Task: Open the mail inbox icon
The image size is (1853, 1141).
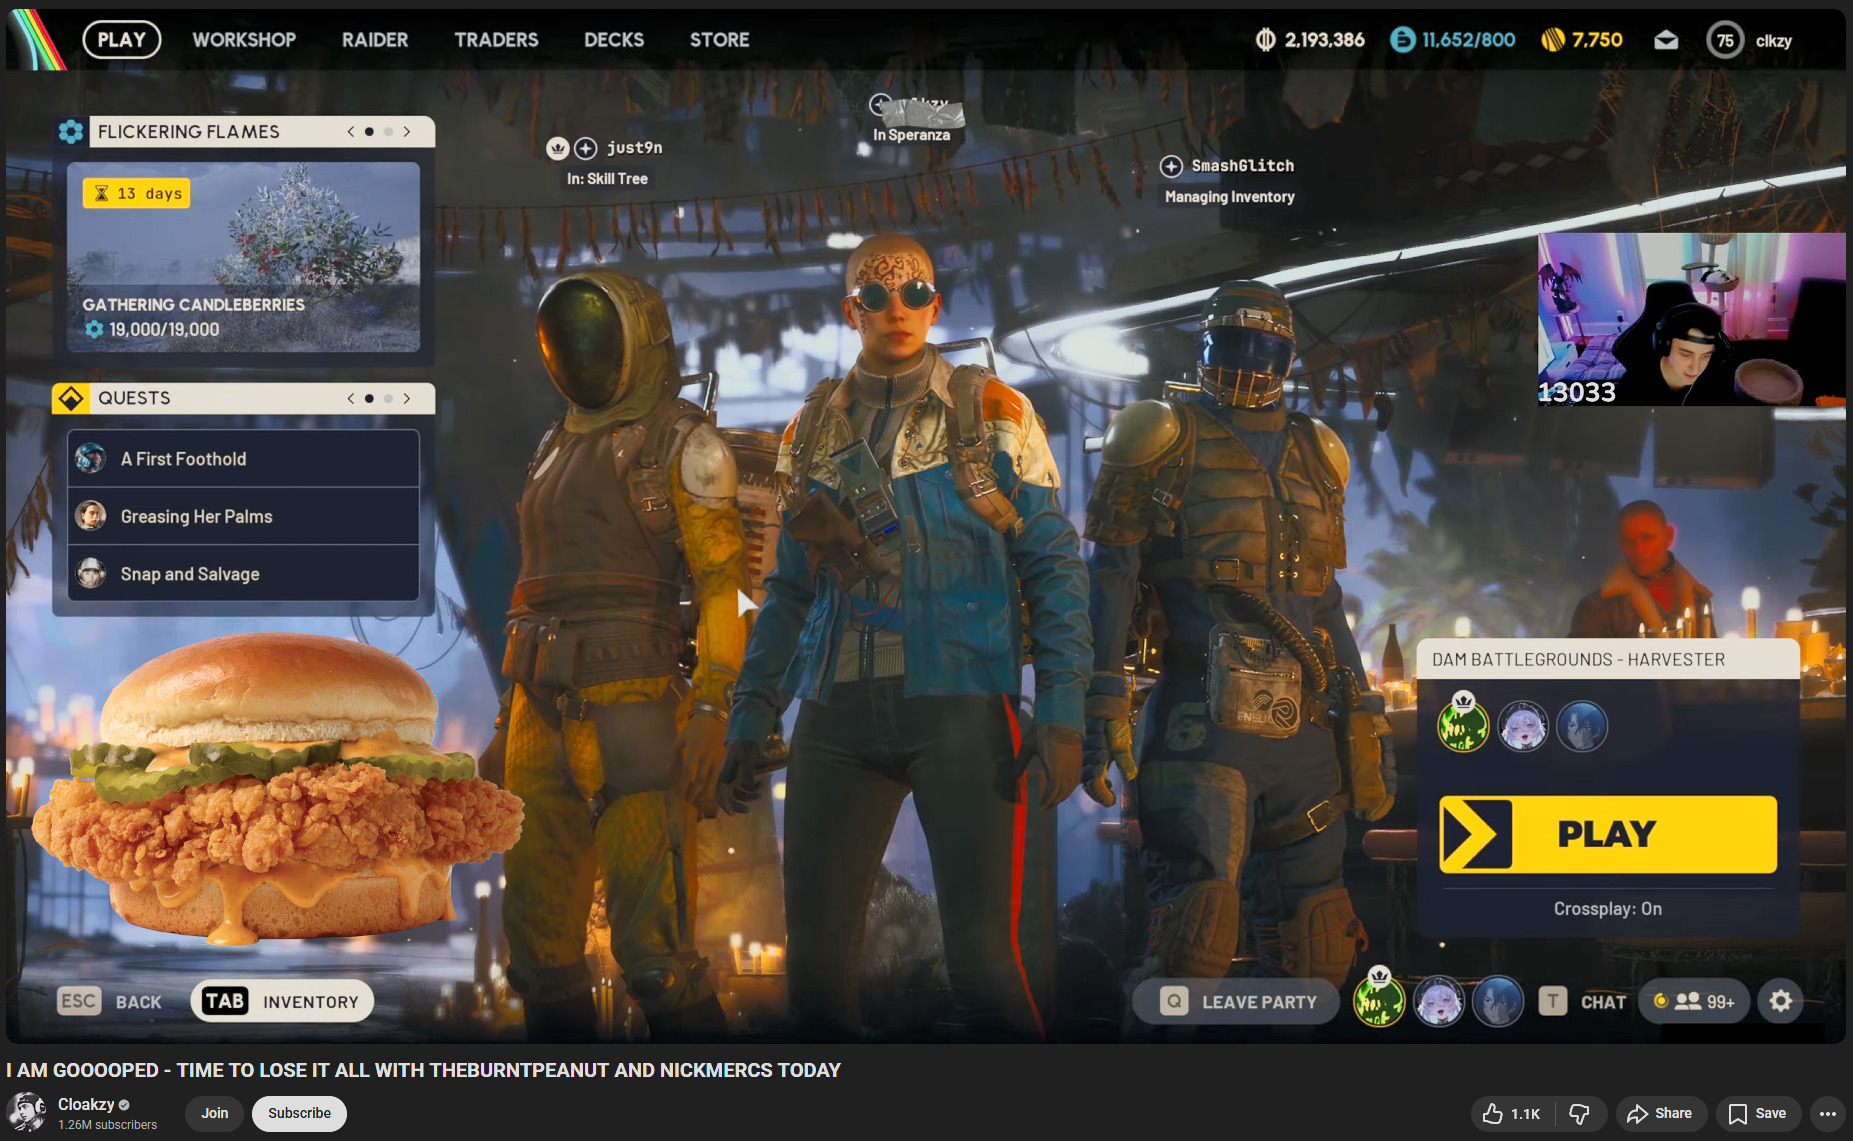Action: (1666, 40)
